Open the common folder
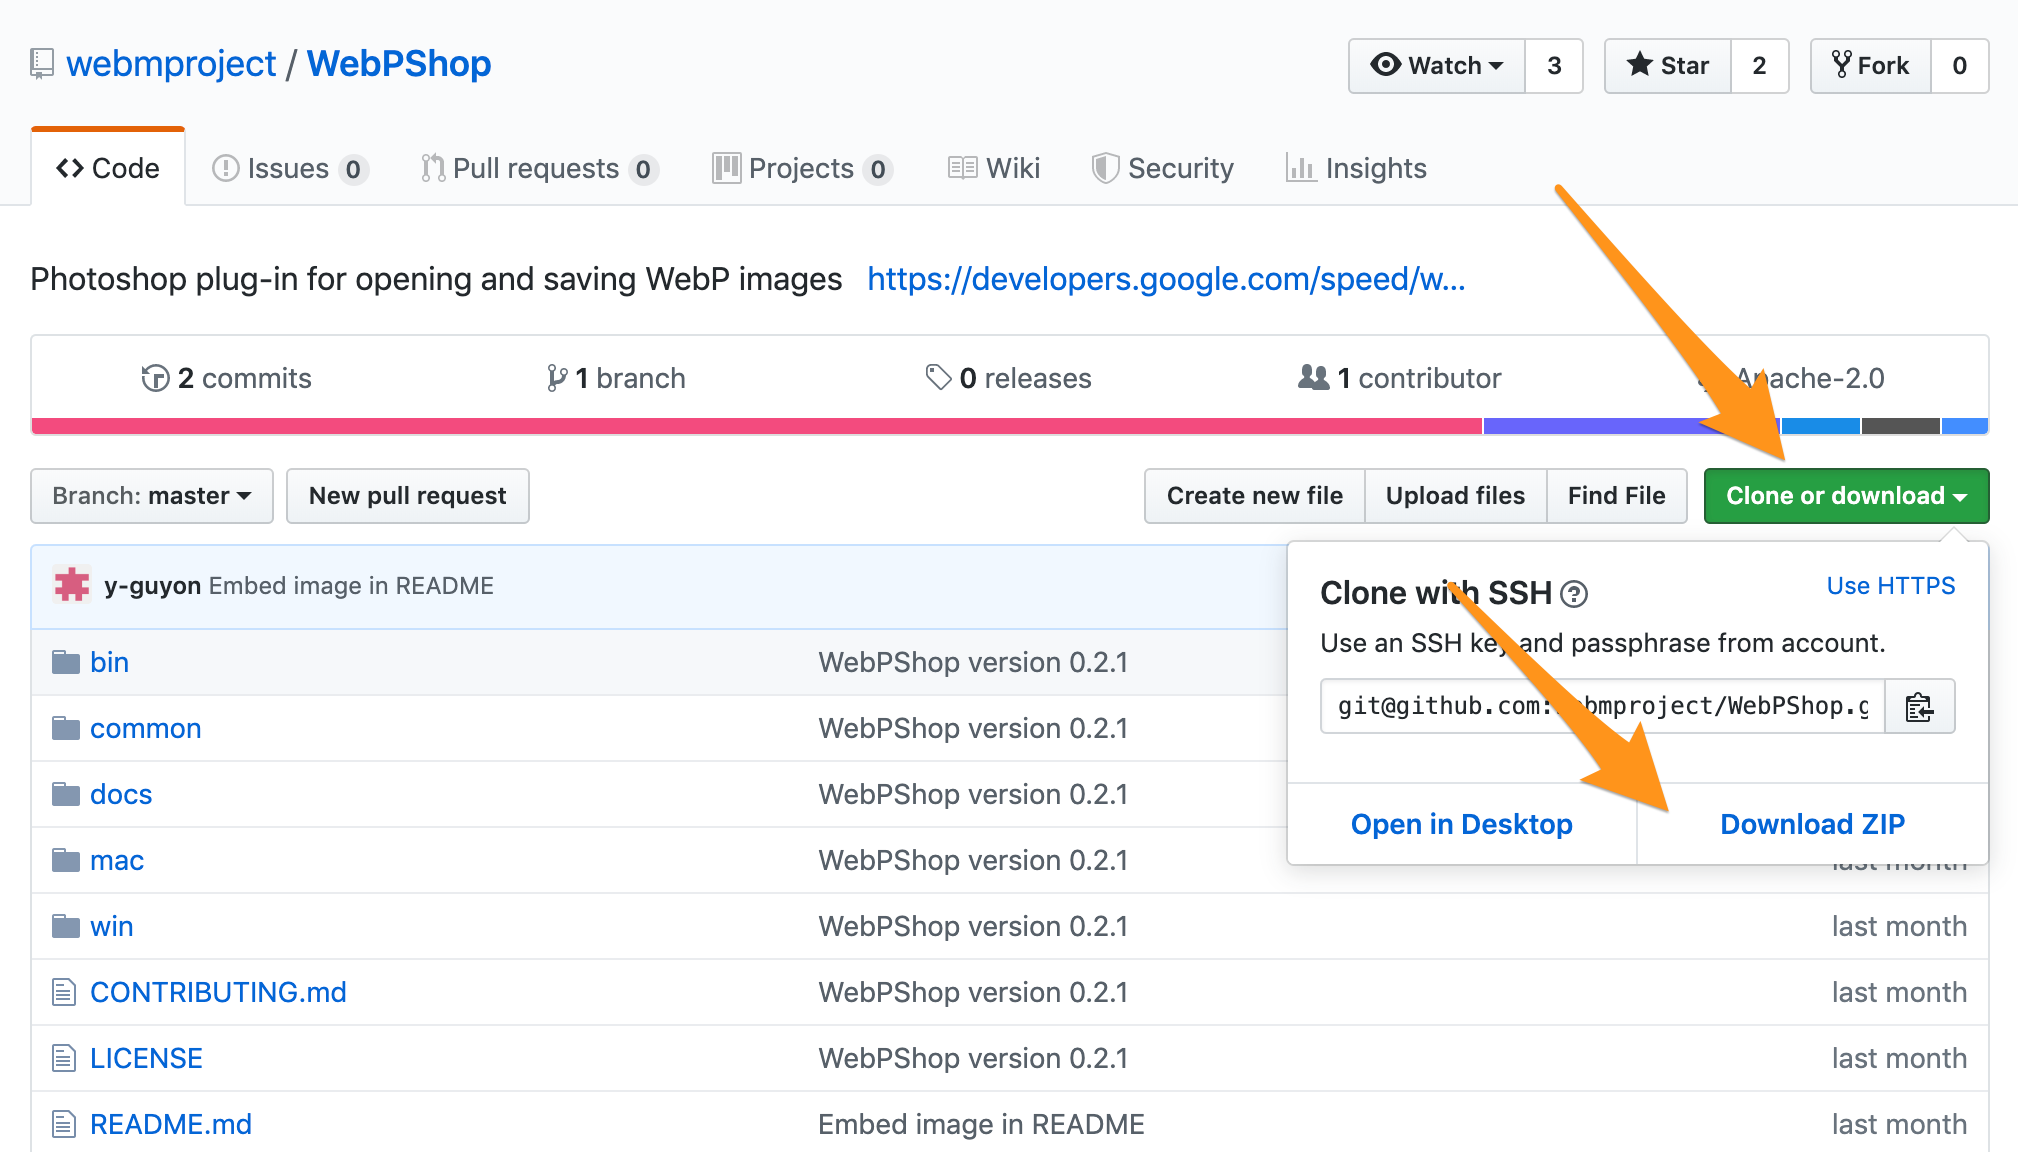This screenshot has width=2018, height=1152. click(146, 728)
